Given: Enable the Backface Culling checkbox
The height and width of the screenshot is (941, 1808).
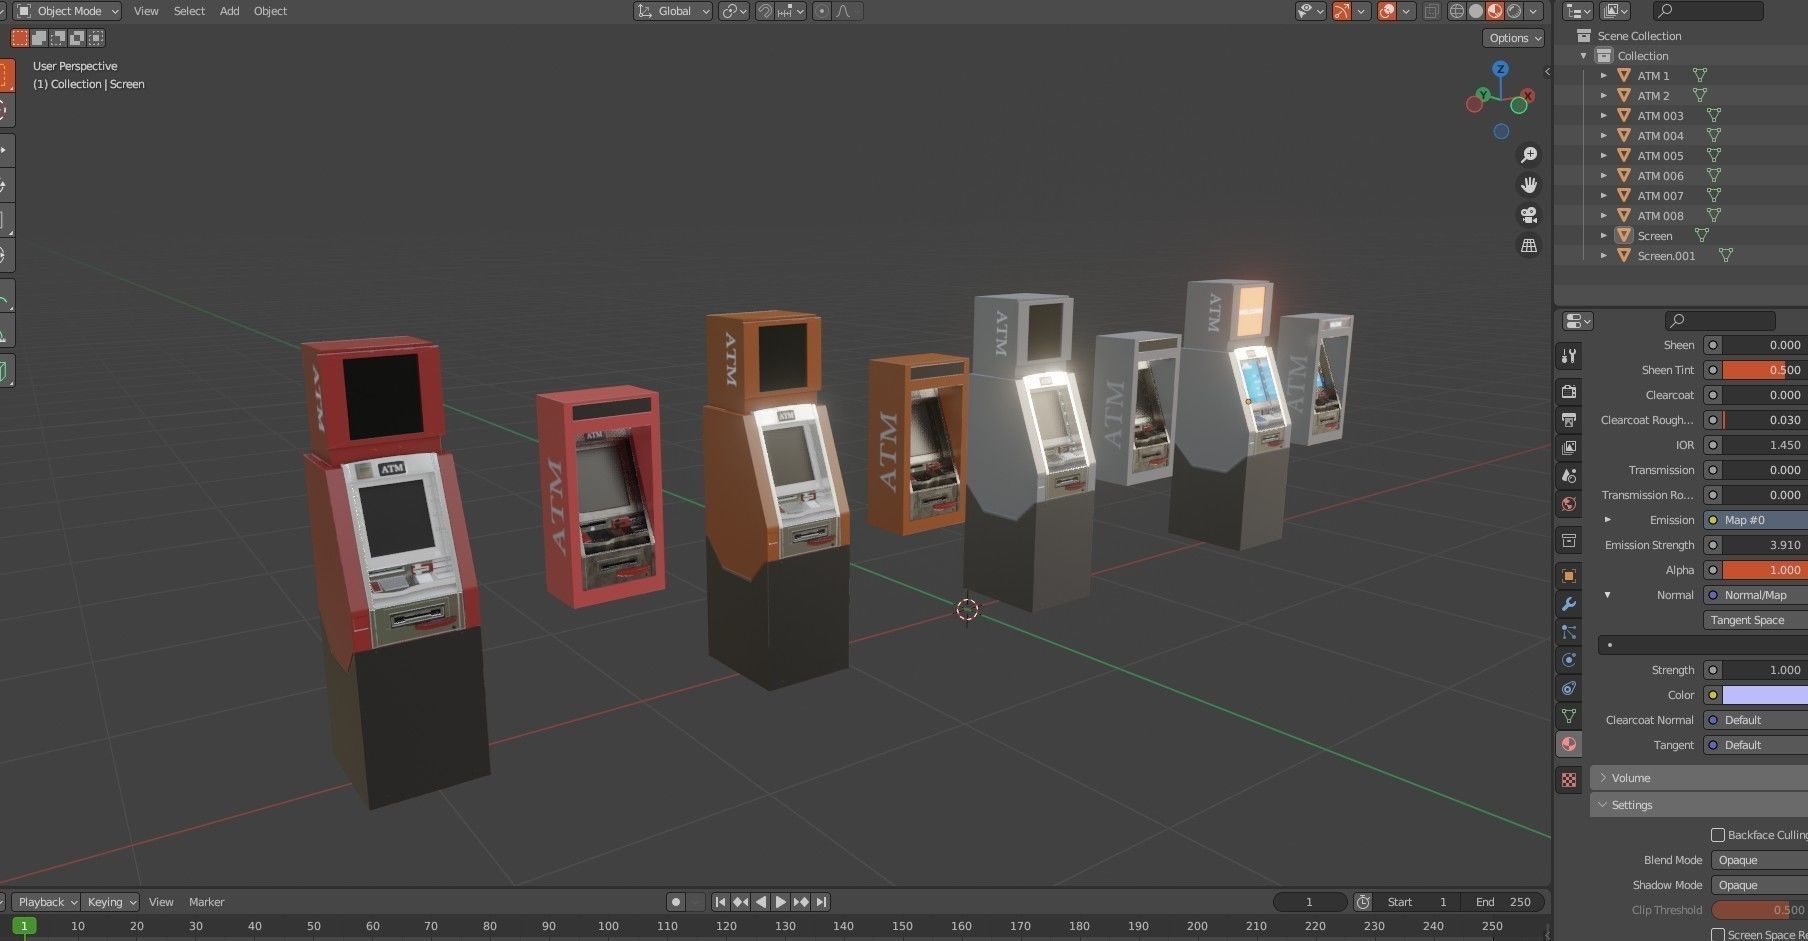Looking at the screenshot, I should click(1718, 835).
